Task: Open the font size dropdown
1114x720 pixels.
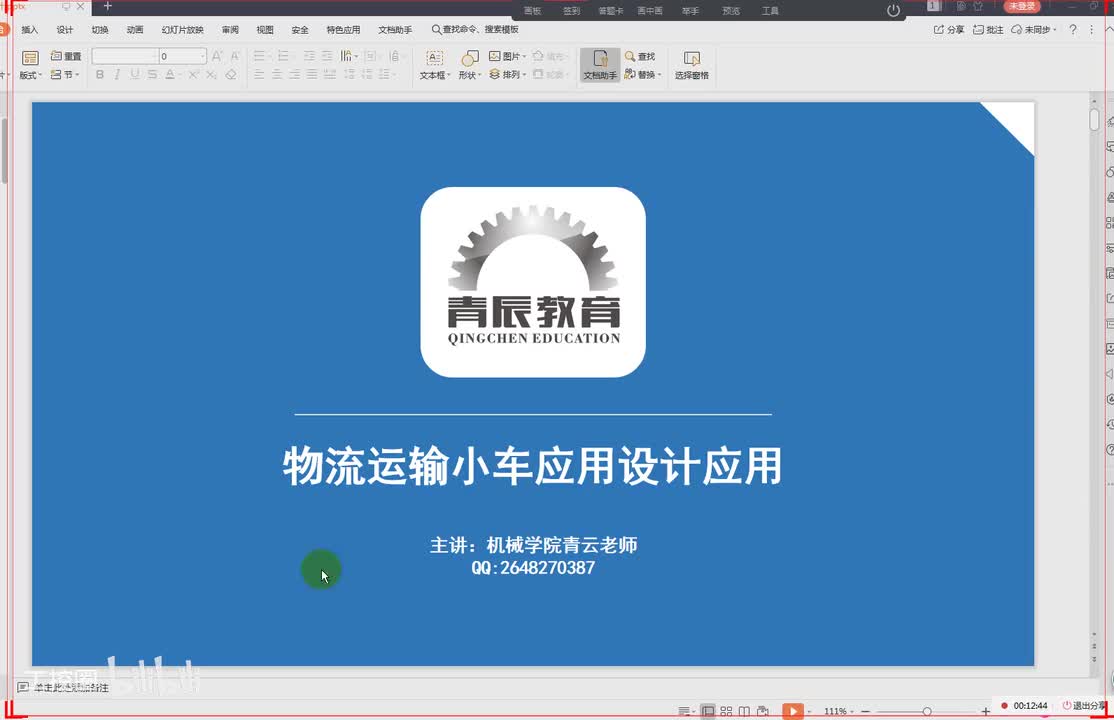Action: click(202, 56)
